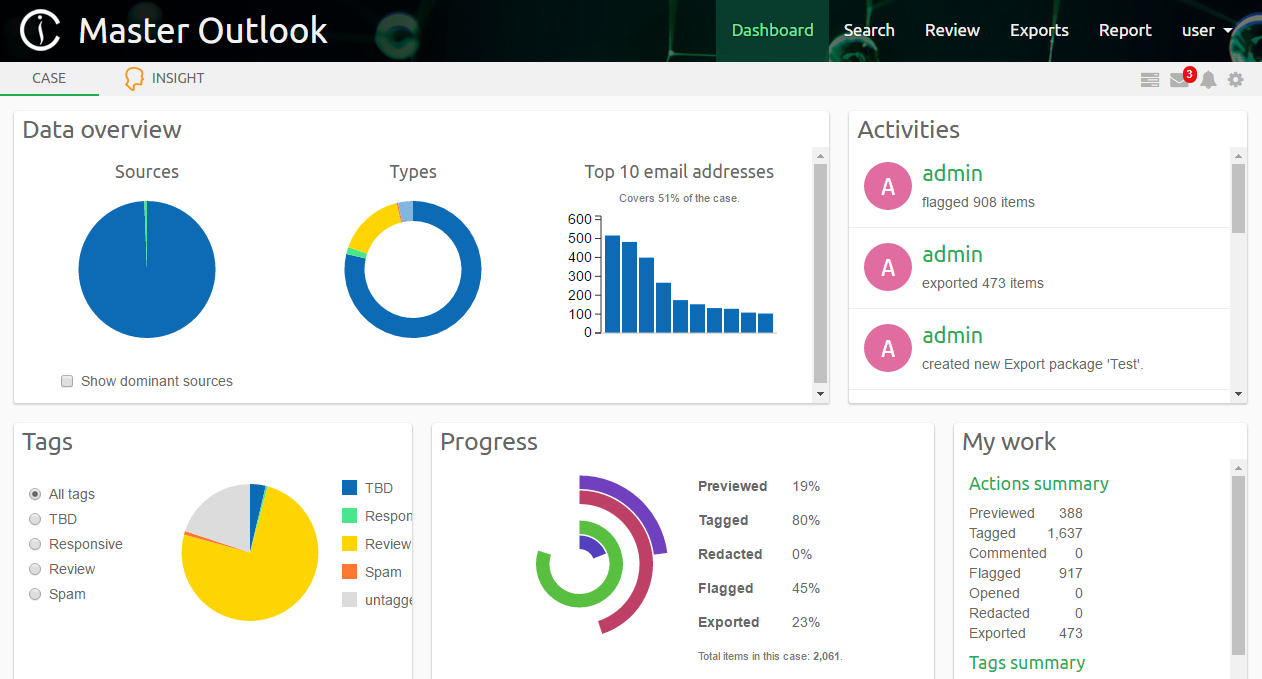Enable Show dominant sources
This screenshot has width=1262, height=679.
tap(66, 380)
